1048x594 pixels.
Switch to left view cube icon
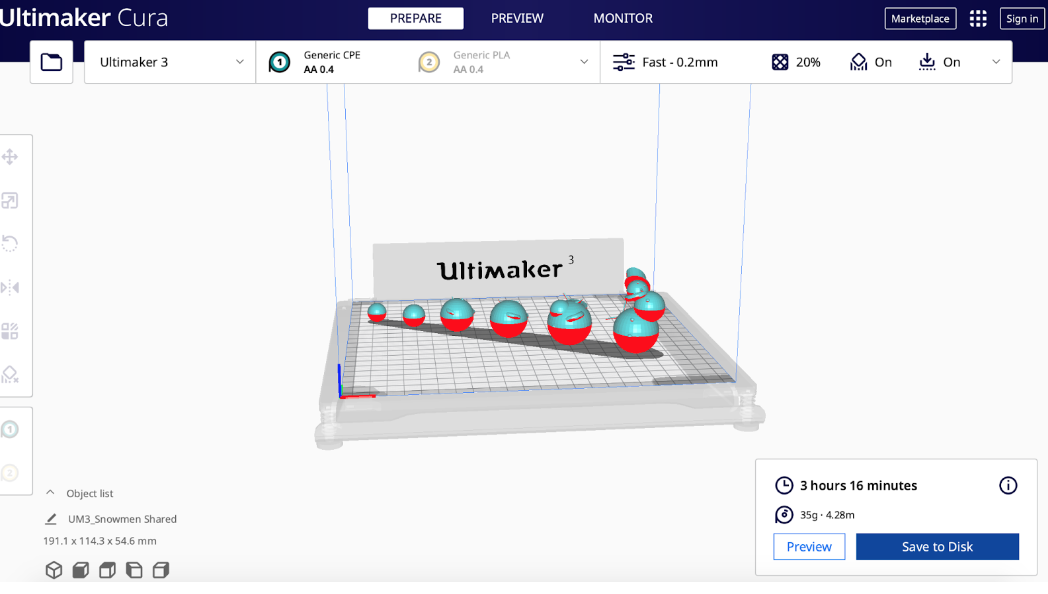click(x=134, y=570)
